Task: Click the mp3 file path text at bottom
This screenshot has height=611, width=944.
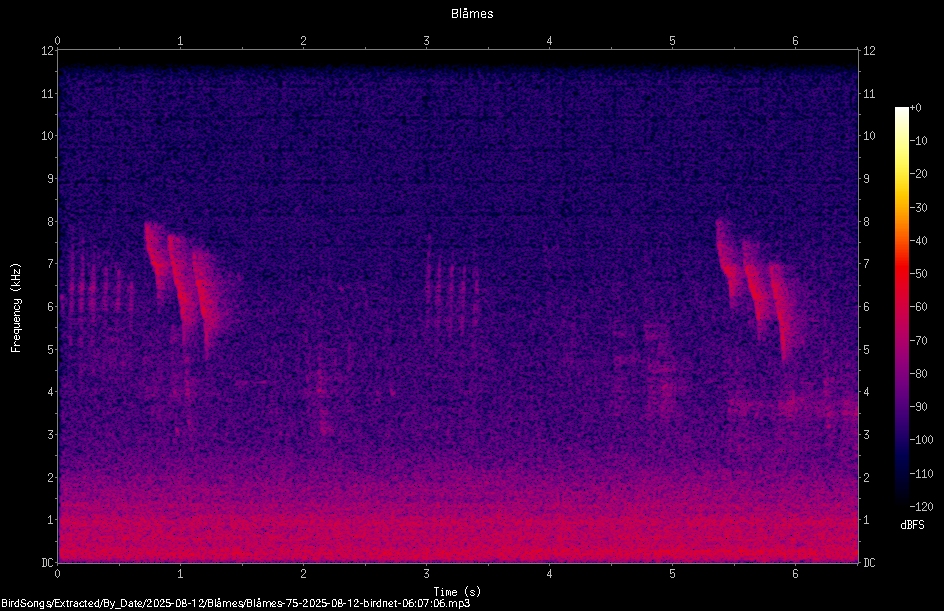Action: pyautogui.click(x=235, y=603)
